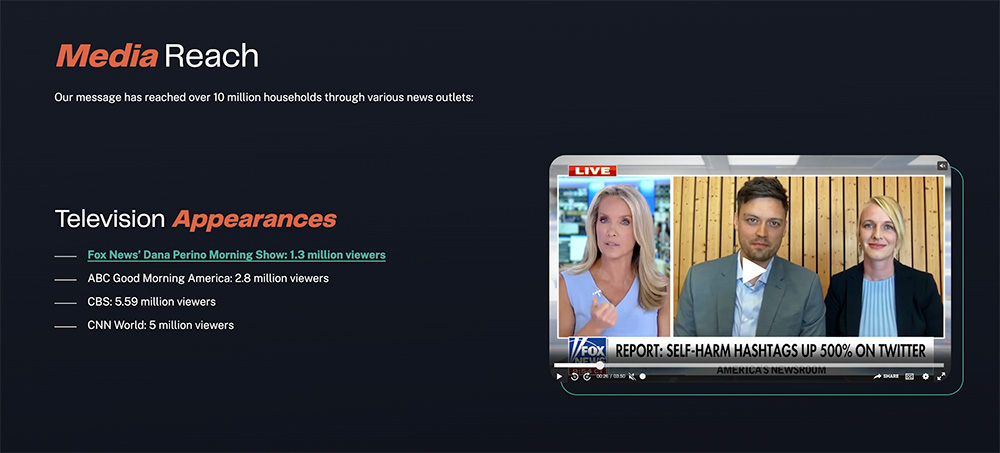The width and height of the screenshot is (1000, 453).
Task: Enter fullscreen mode for the video
Action: [x=941, y=376]
